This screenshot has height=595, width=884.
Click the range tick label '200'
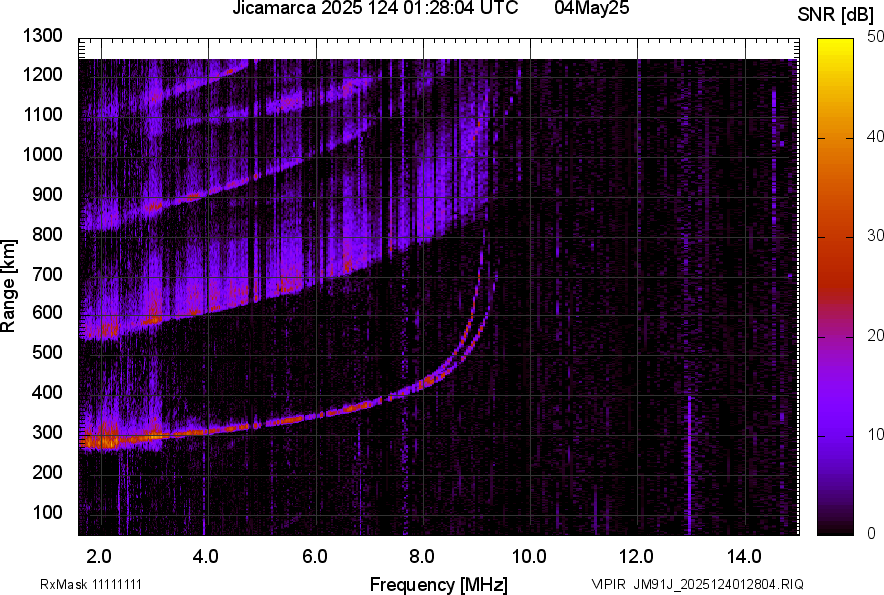coord(47,472)
